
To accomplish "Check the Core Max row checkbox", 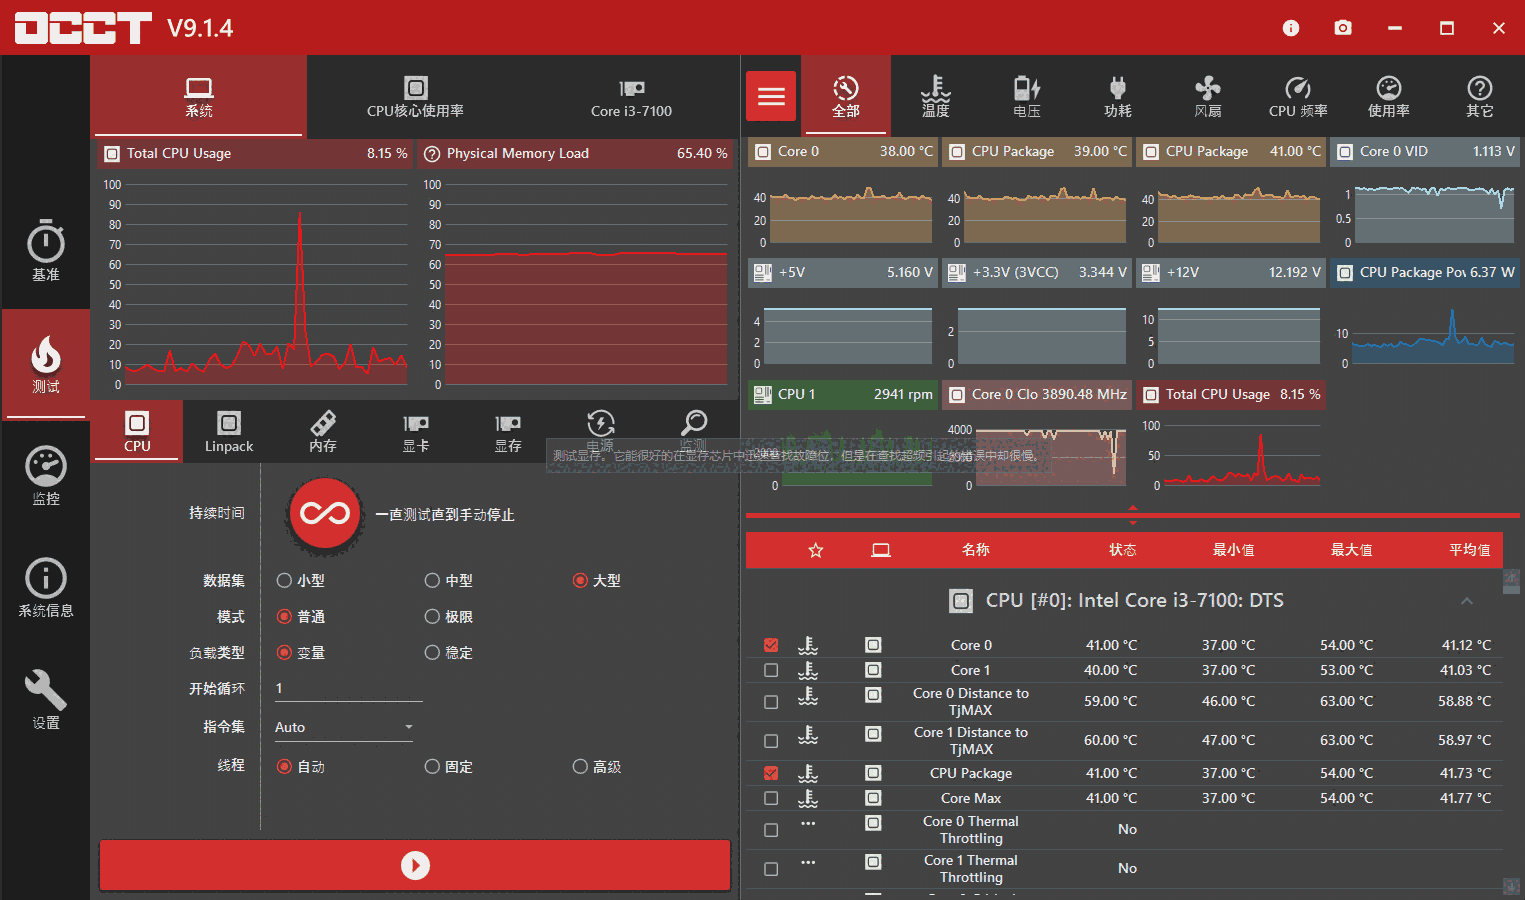I will click(x=771, y=798).
